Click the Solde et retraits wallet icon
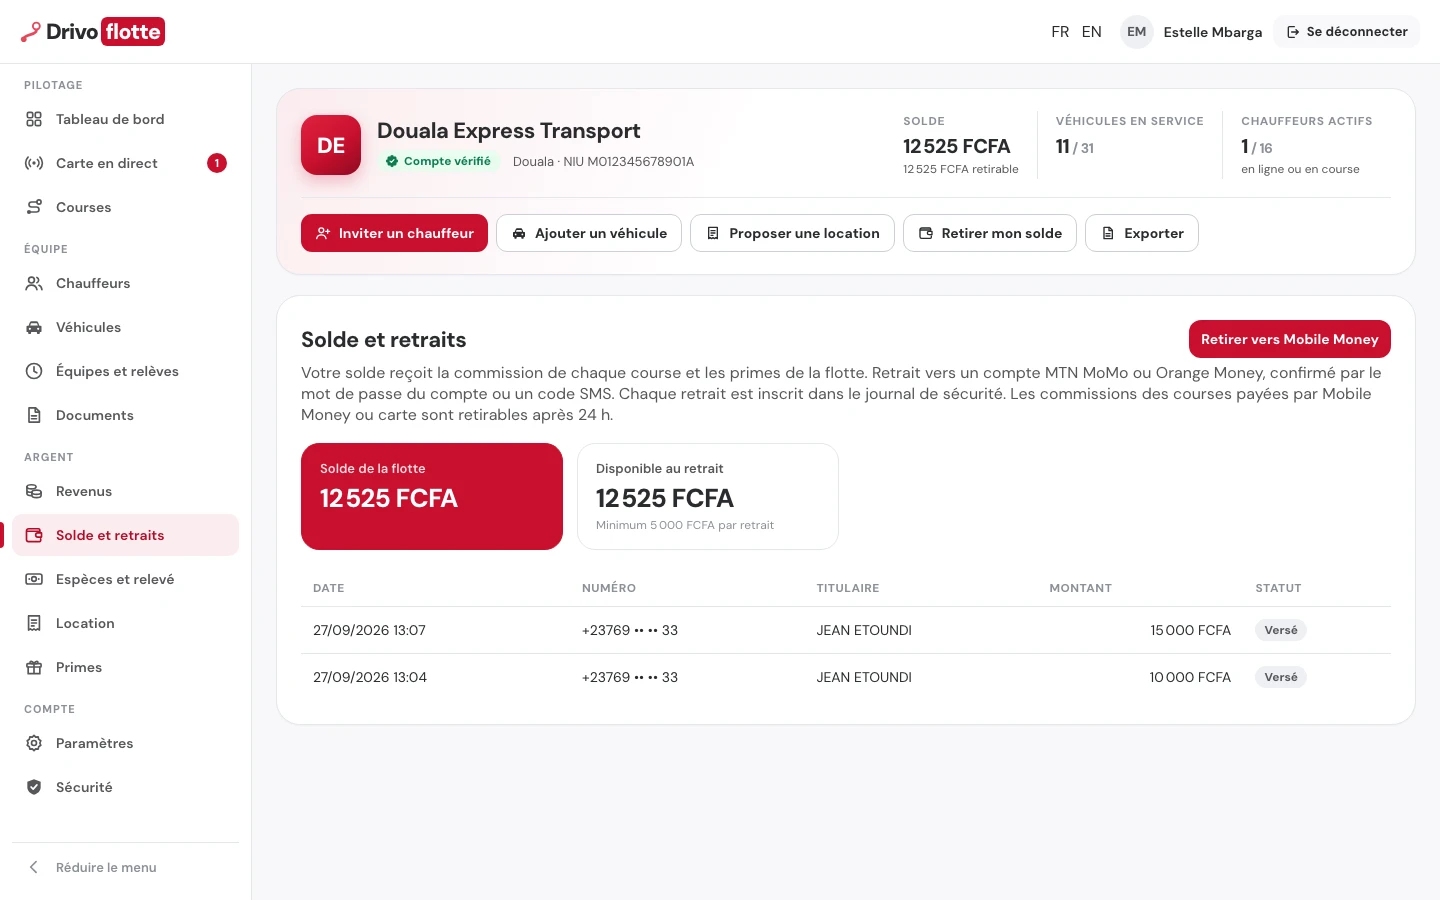This screenshot has width=1440, height=900. 34,535
